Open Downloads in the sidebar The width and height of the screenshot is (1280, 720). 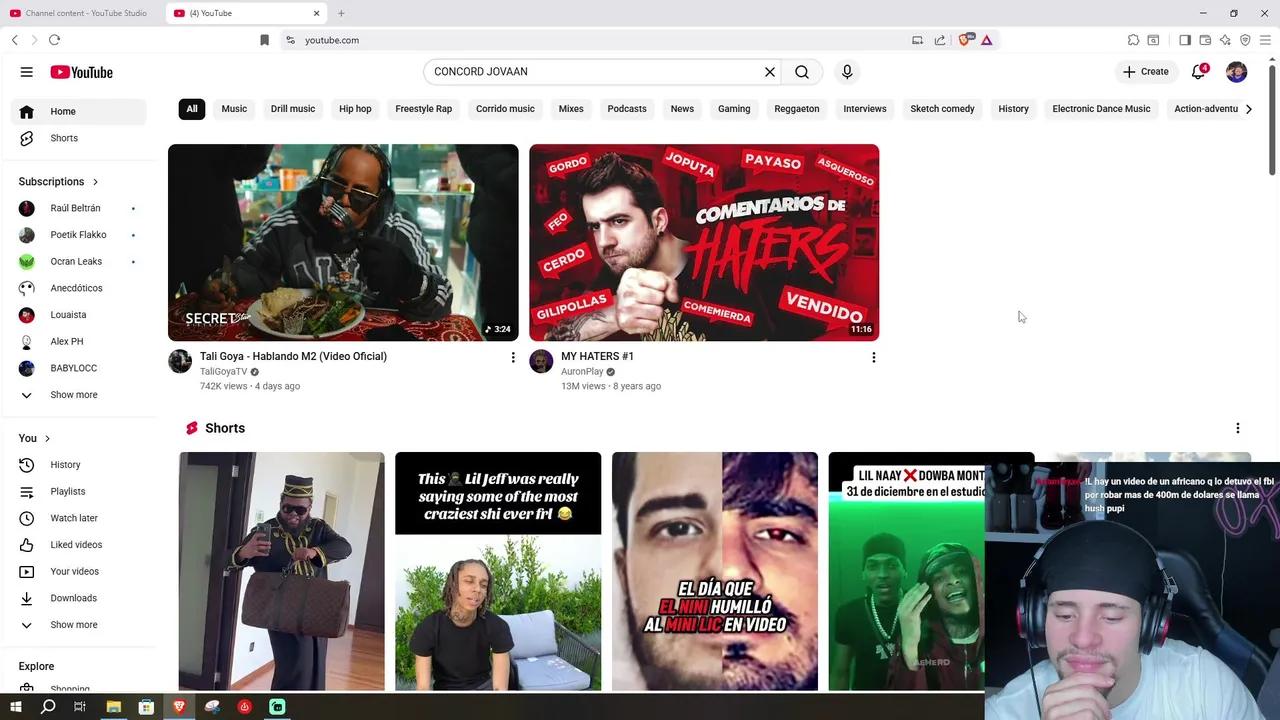pyautogui.click(x=78, y=598)
